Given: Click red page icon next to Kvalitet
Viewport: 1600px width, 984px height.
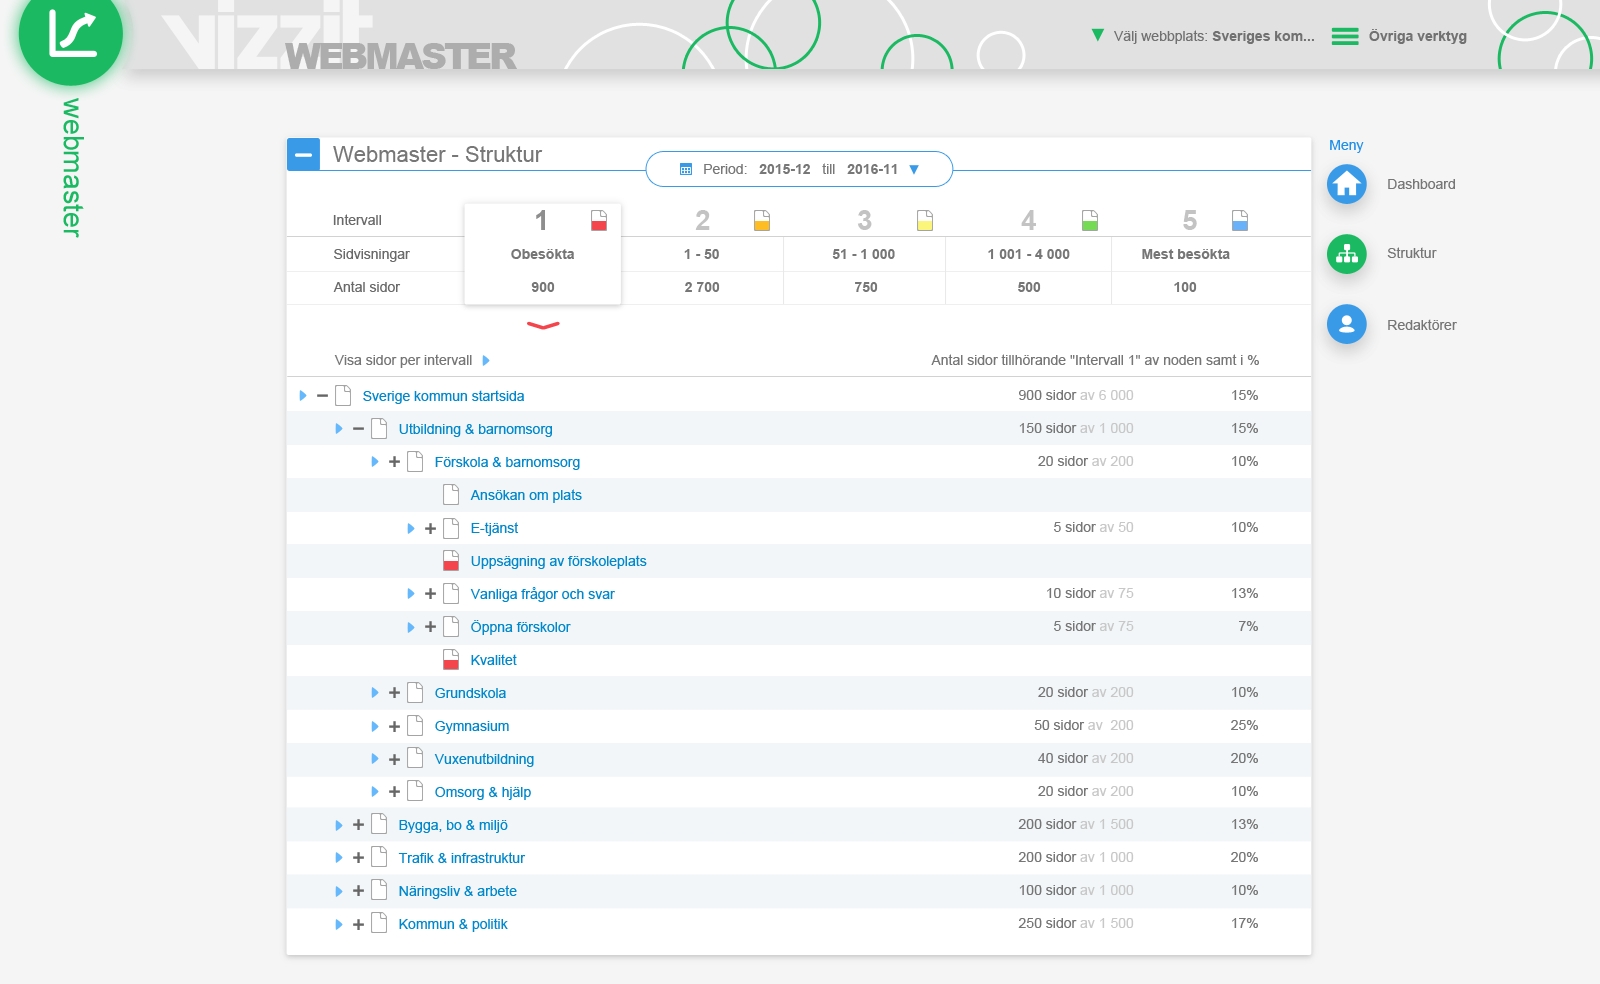Looking at the screenshot, I should tap(451, 659).
